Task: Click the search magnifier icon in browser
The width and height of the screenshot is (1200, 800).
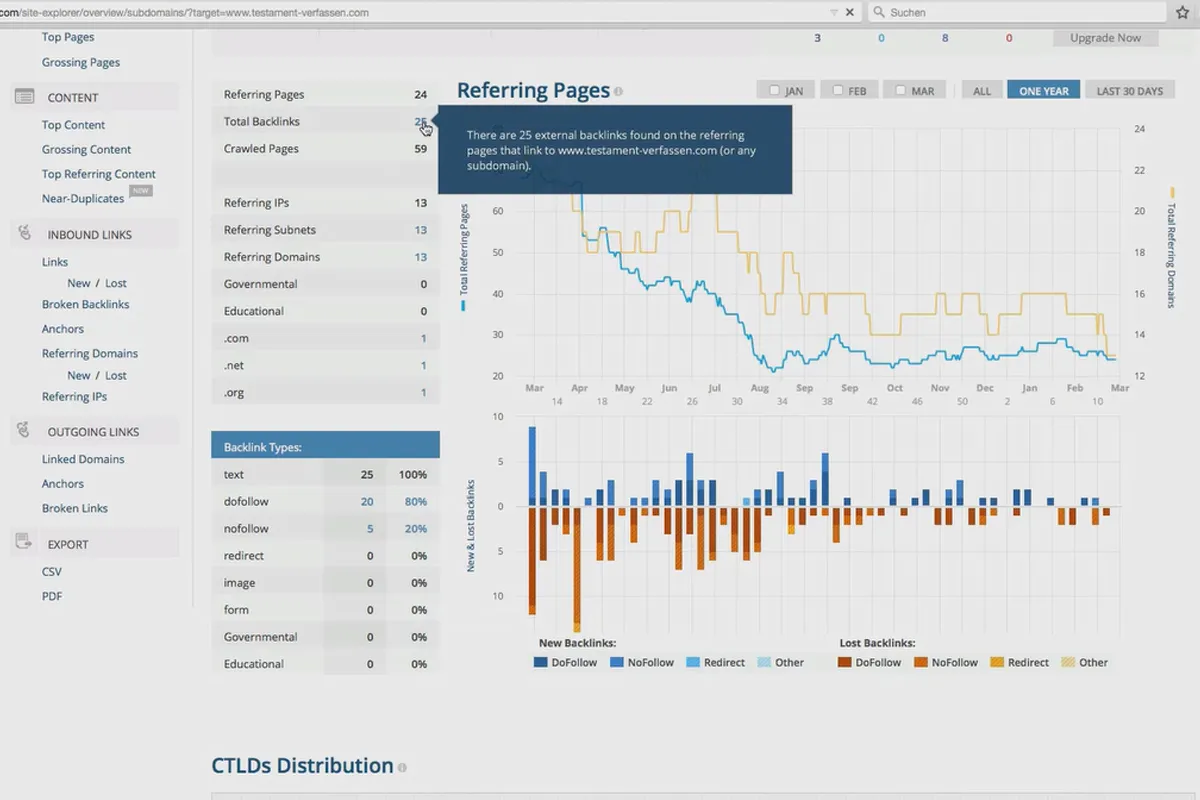Action: [879, 12]
